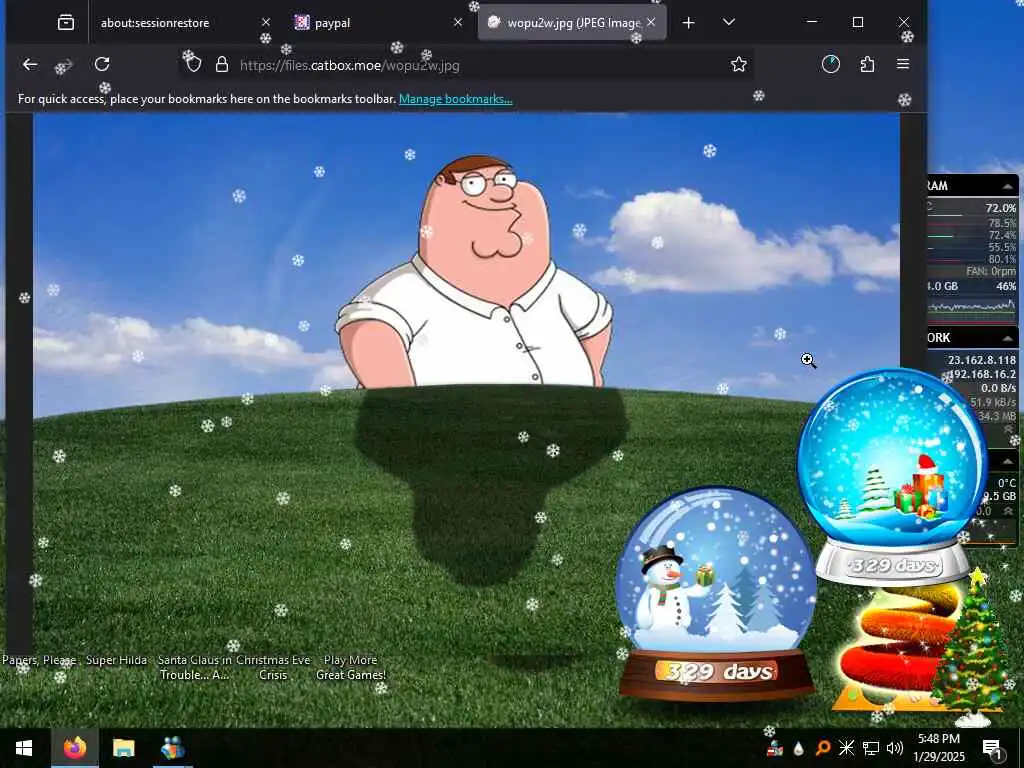The width and height of the screenshot is (1024, 768).
Task: Open Santa Claus in Trouble desktop shortcut
Action: [195, 667]
